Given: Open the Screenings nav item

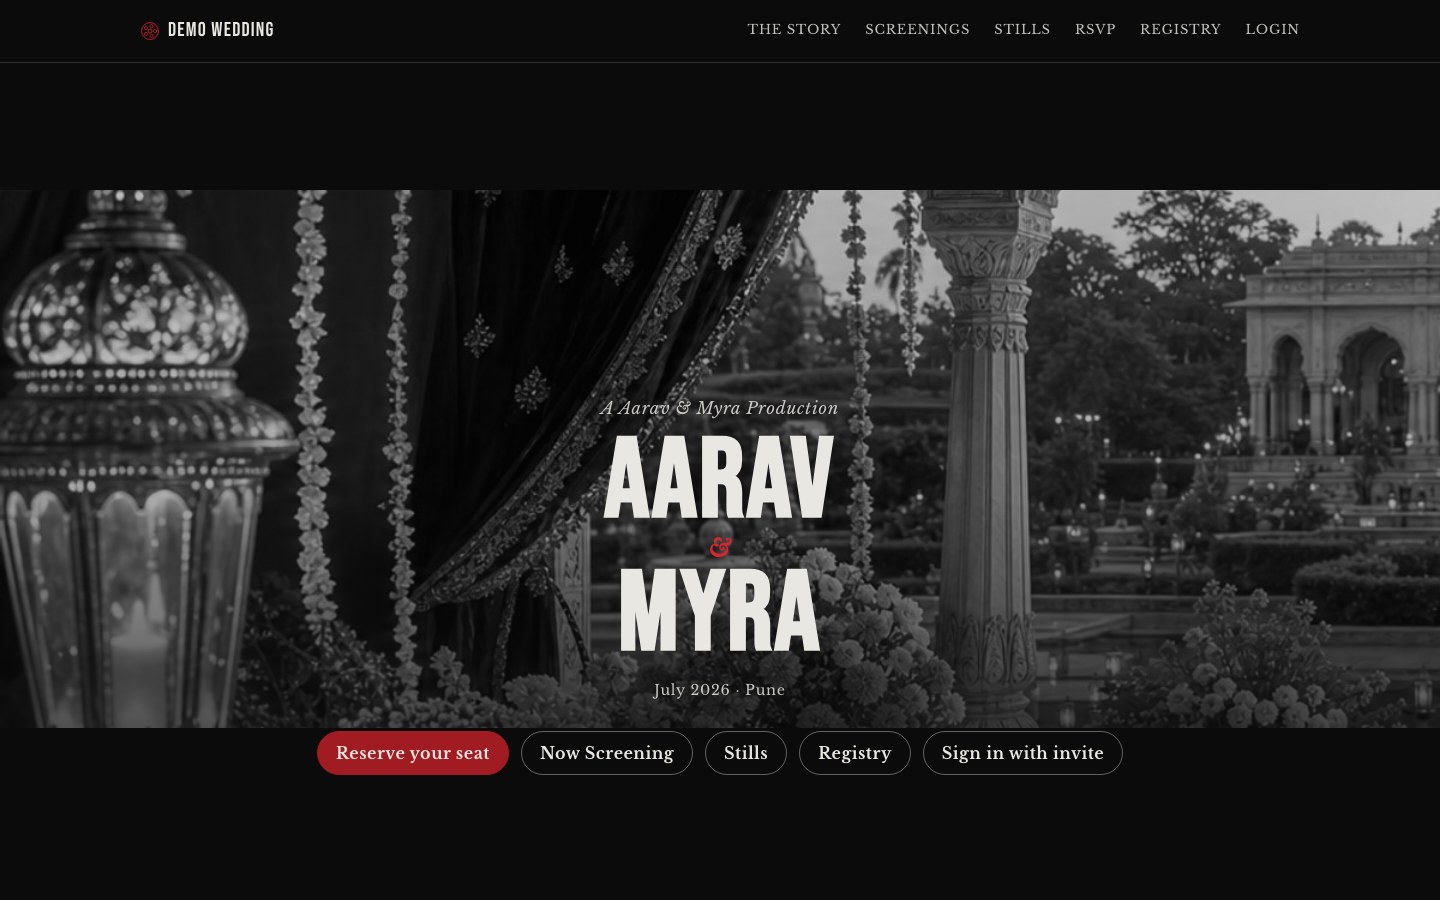Looking at the screenshot, I should 917,29.
